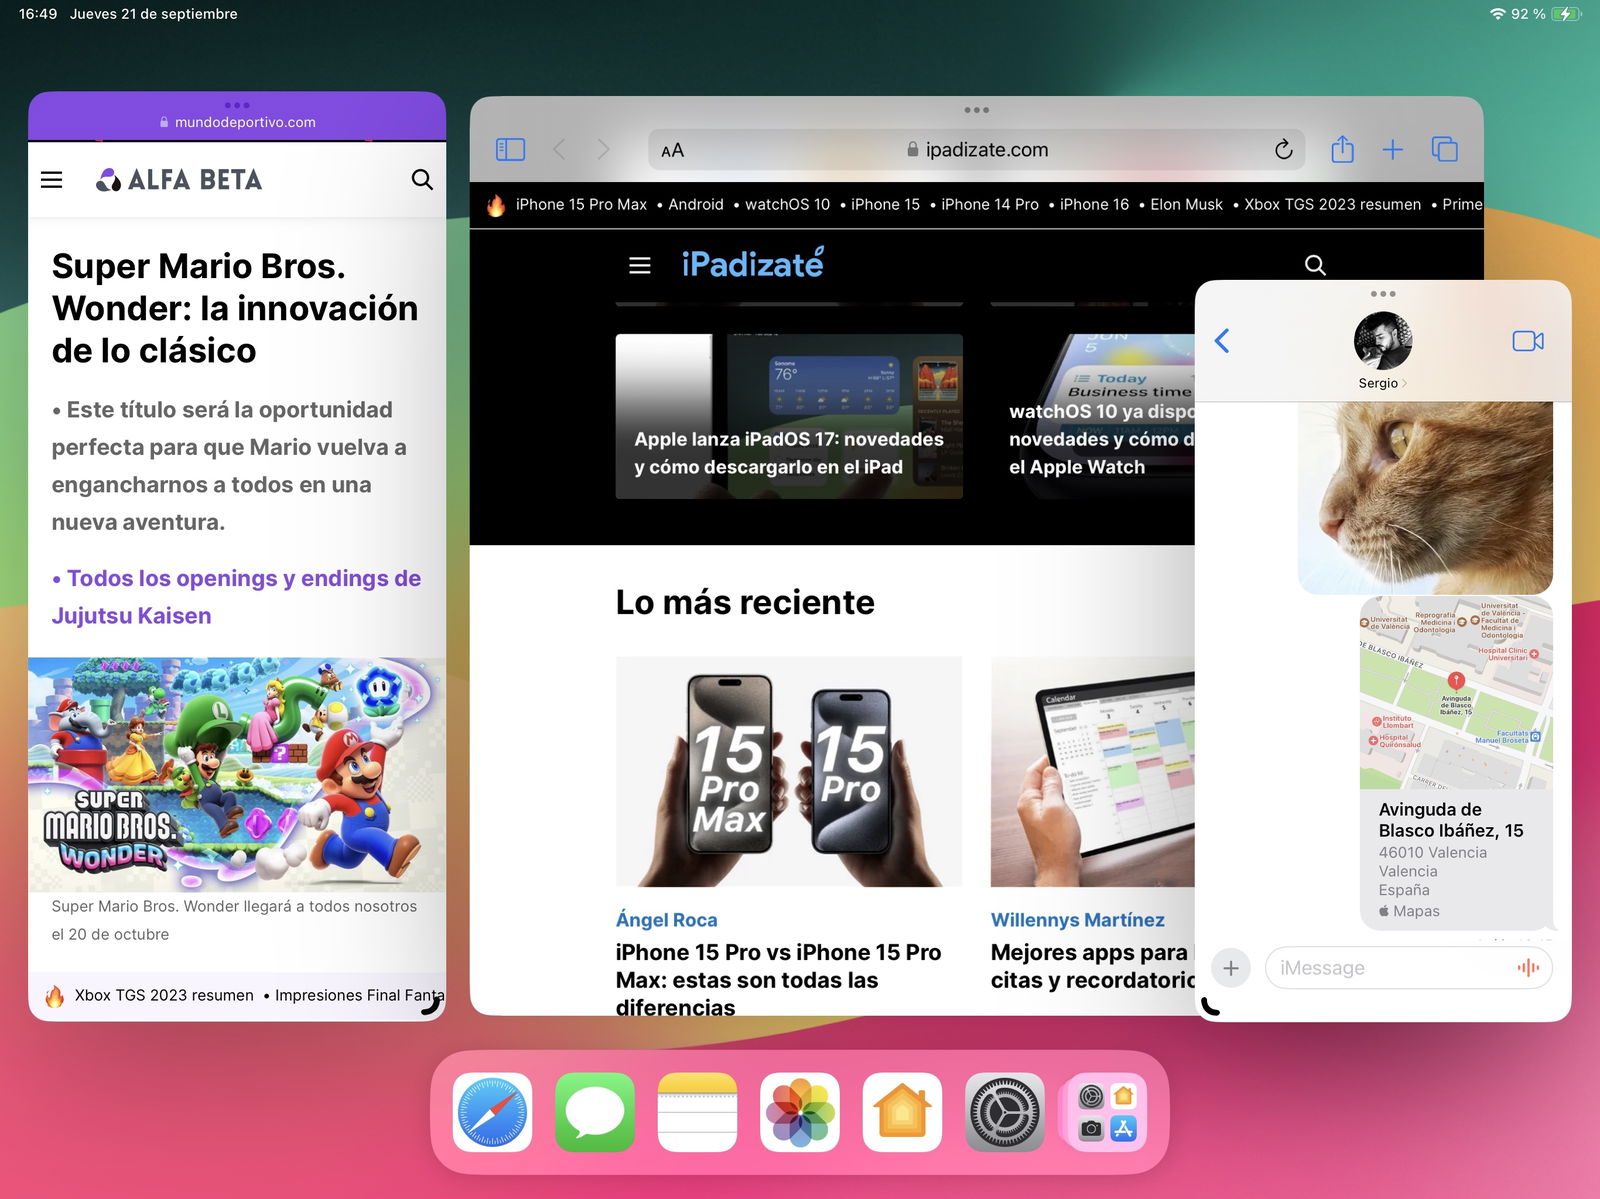Open the watchOS 10 featured article card
This screenshot has width=1600, height=1199.
[1092, 416]
